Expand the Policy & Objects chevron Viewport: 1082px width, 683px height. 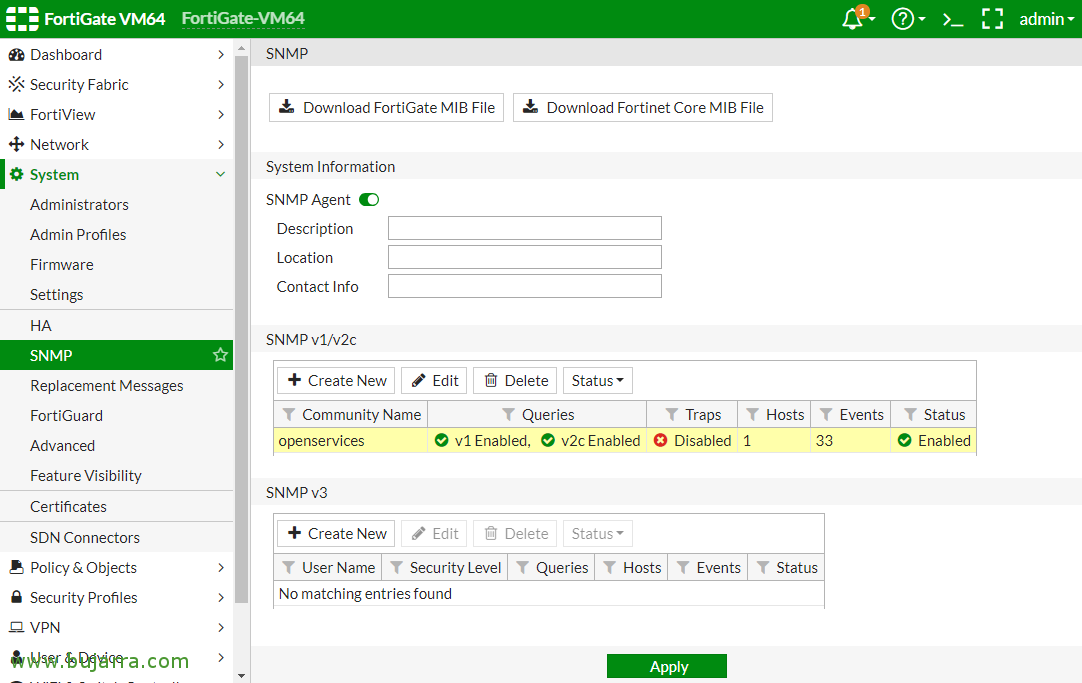coord(221,567)
